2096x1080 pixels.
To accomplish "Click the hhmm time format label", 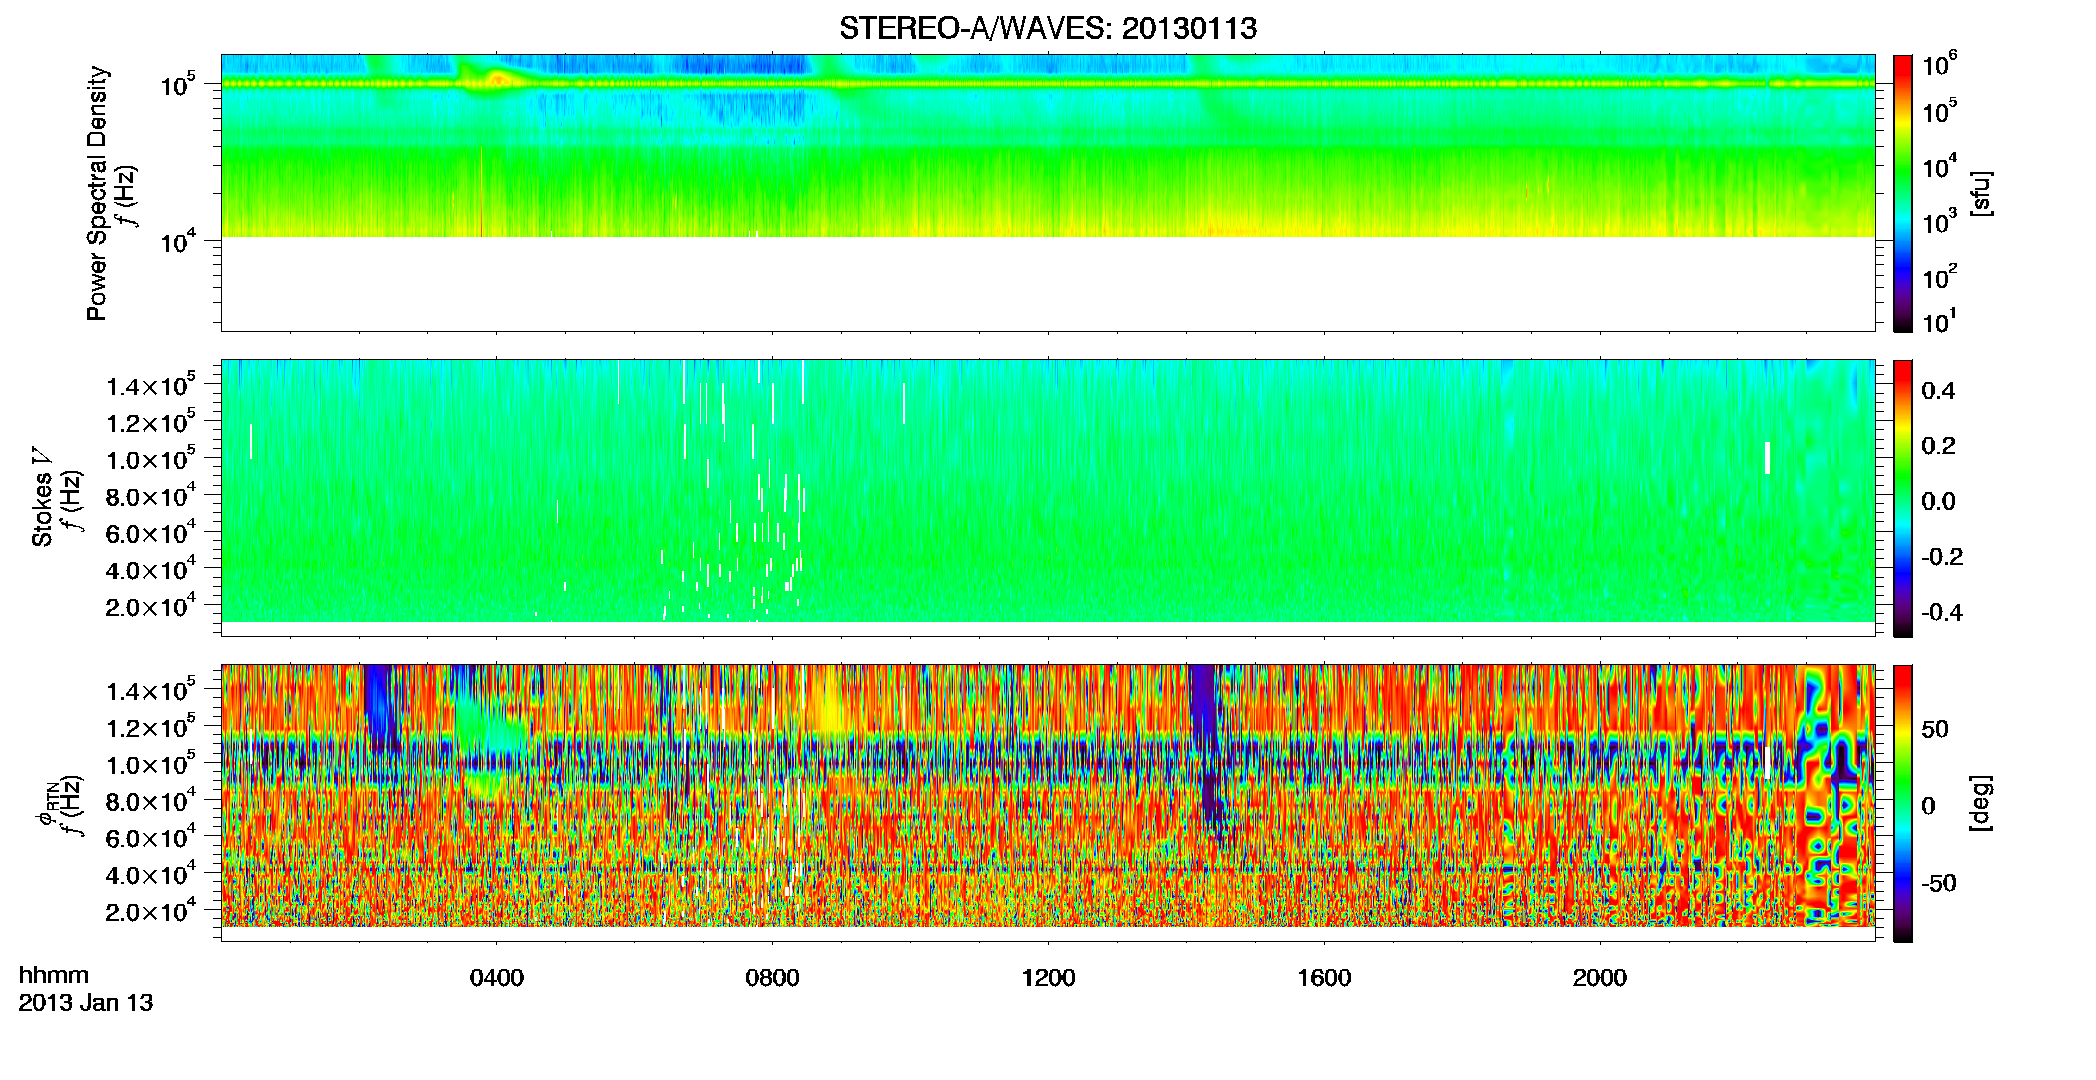I will pyautogui.click(x=54, y=976).
